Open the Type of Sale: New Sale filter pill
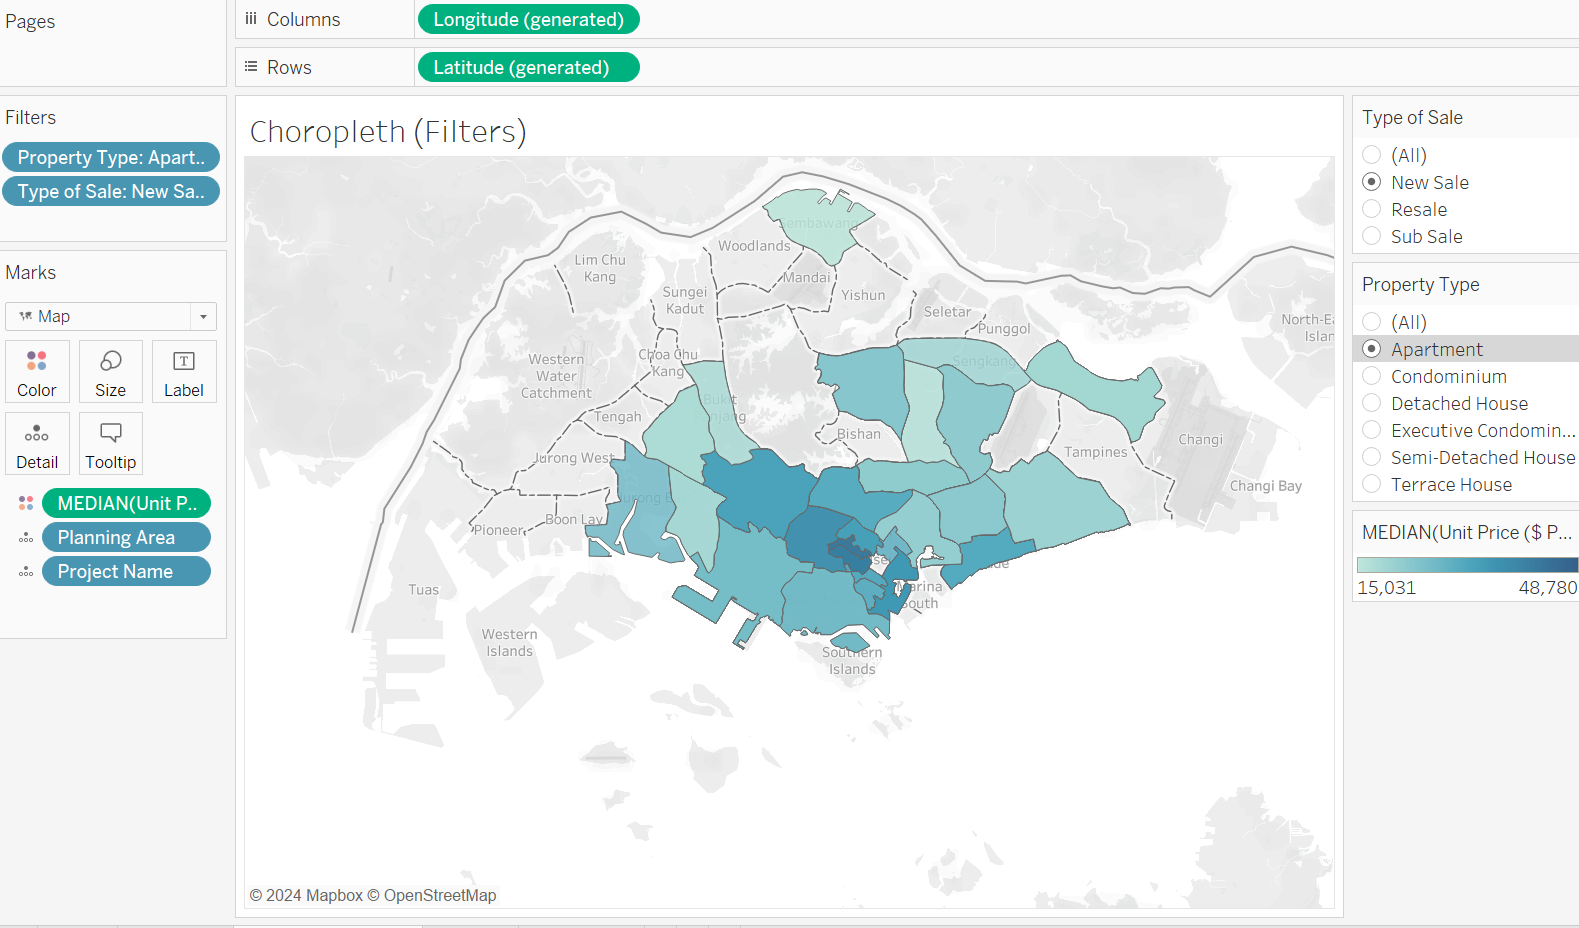1579x928 pixels. click(111, 191)
